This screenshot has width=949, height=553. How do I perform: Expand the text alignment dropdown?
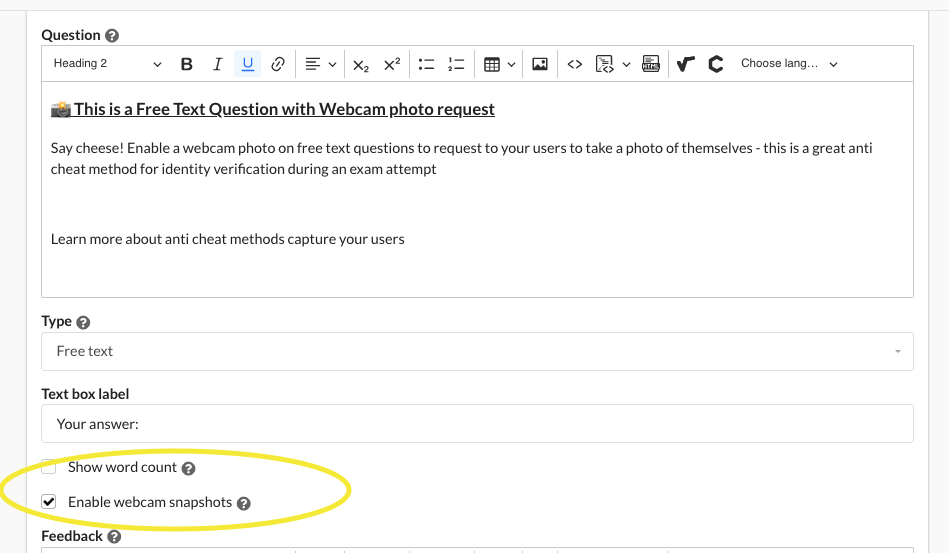(320, 64)
